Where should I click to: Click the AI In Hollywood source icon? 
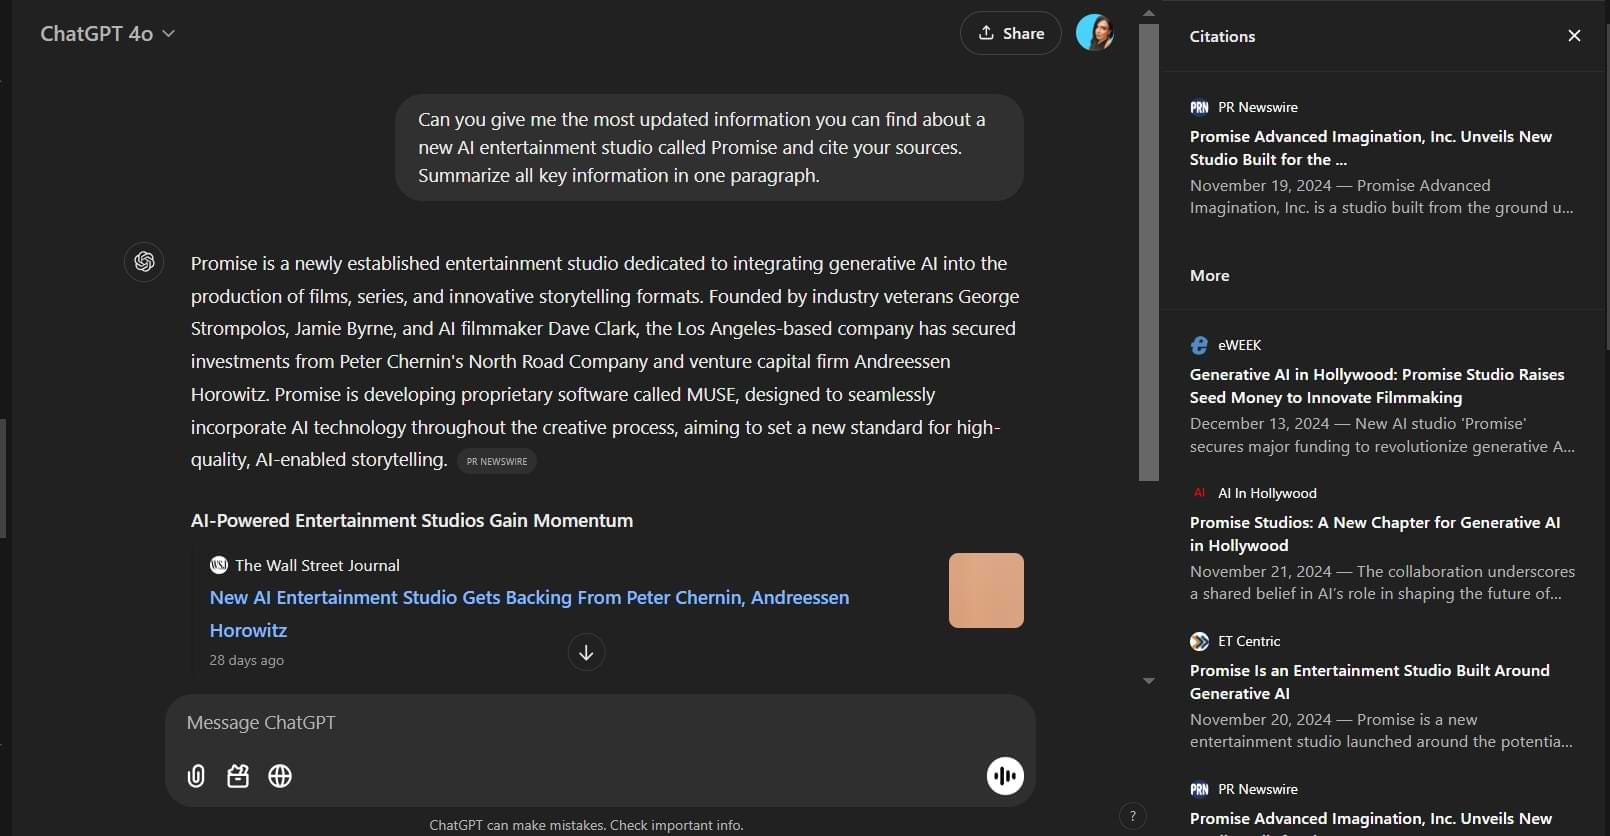pos(1199,493)
